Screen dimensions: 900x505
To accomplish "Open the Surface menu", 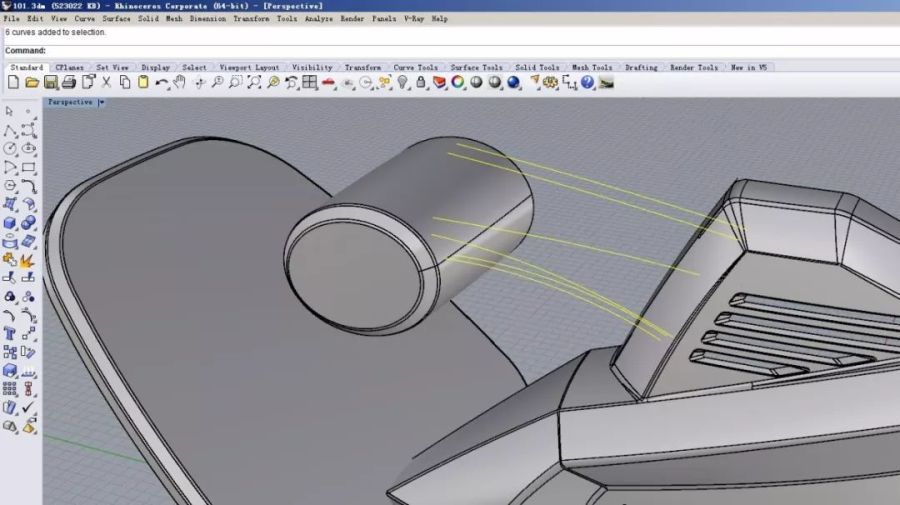I will 116,18.
